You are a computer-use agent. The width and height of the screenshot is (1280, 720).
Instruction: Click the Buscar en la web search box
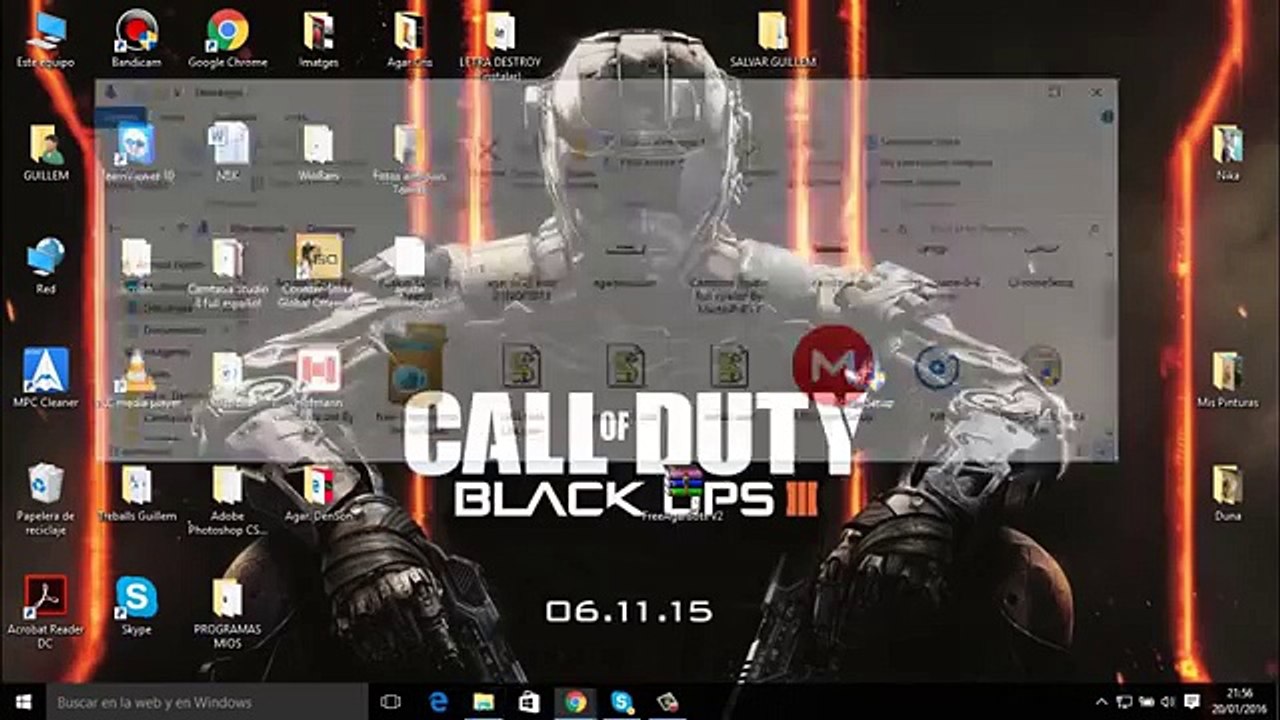[207, 702]
